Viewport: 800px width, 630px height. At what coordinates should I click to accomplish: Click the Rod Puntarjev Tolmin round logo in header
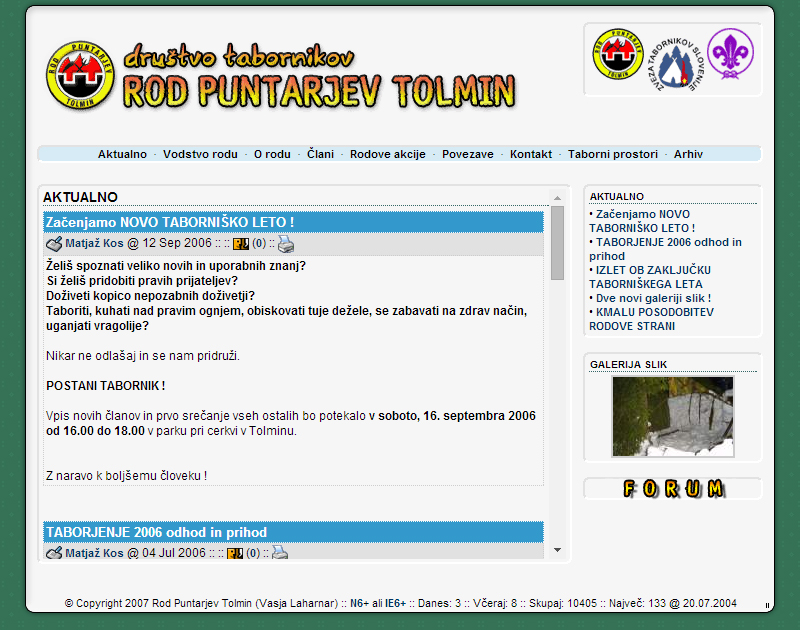[80, 75]
